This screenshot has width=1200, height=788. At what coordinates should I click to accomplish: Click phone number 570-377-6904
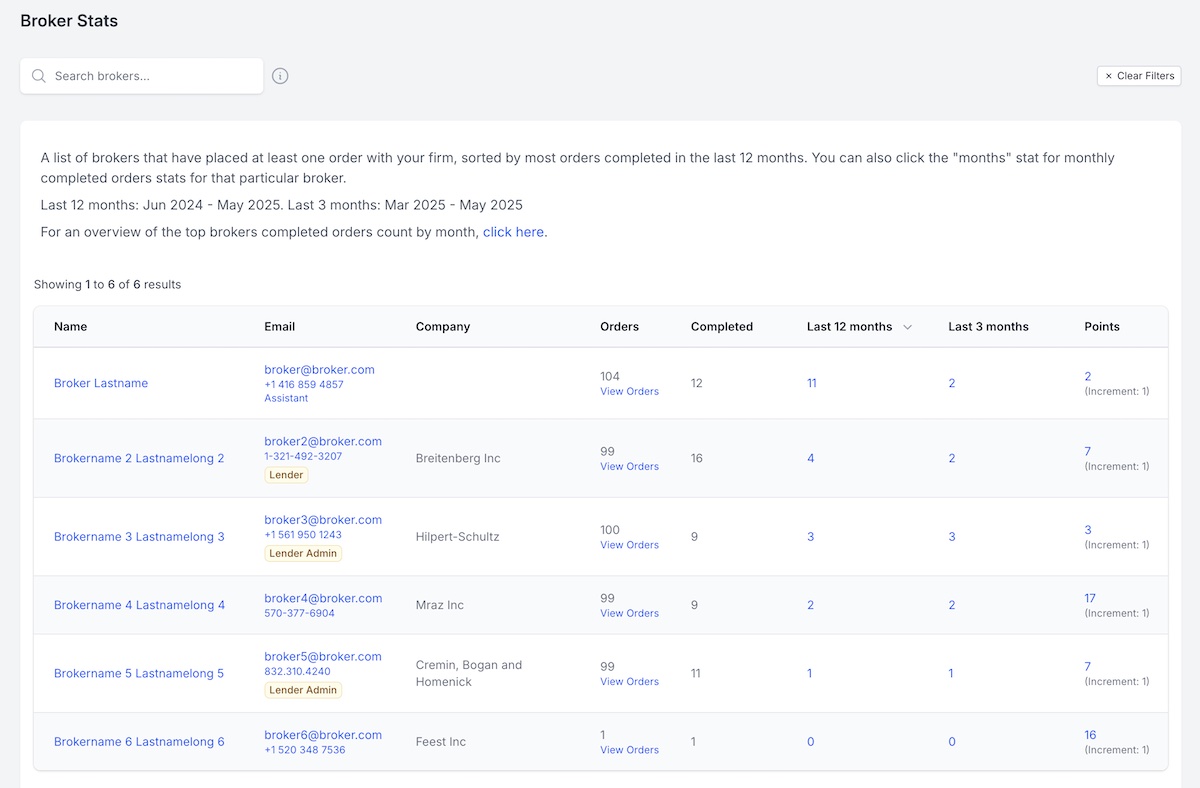click(299, 613)
